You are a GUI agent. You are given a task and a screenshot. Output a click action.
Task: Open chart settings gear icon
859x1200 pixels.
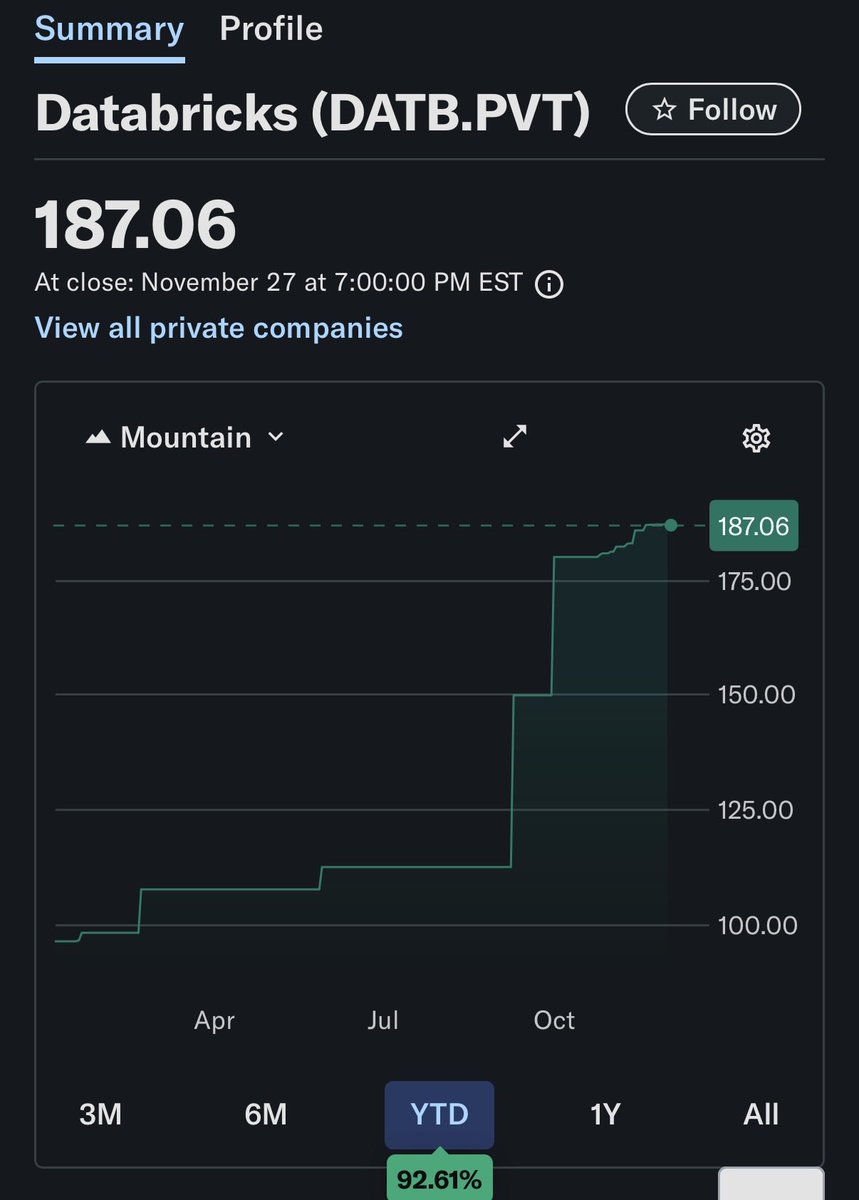coord(756,437)
